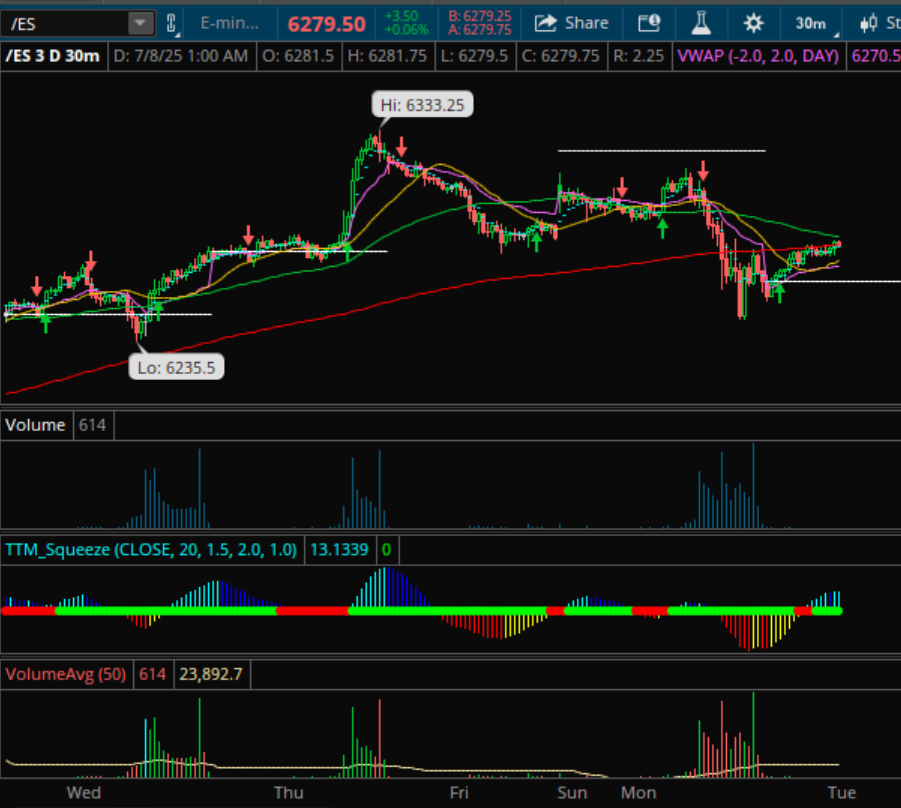Image resolution: width=901 pixels, height=808 pixels.
Task: Click the ask price A: 6279.75
Action: tap(480, 30)
